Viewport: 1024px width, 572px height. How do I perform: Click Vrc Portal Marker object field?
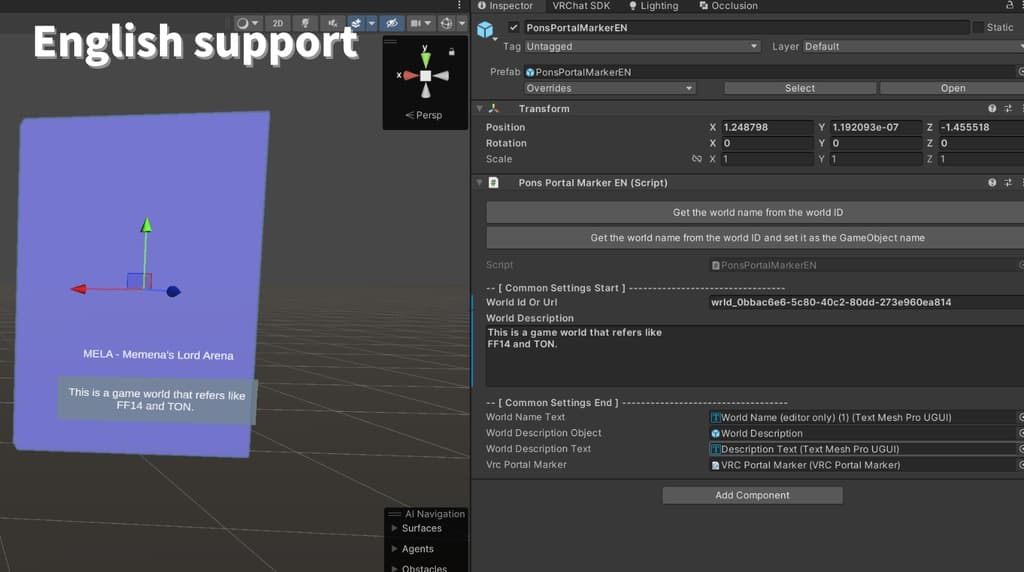pyautogui.click(x=862, y=465)
